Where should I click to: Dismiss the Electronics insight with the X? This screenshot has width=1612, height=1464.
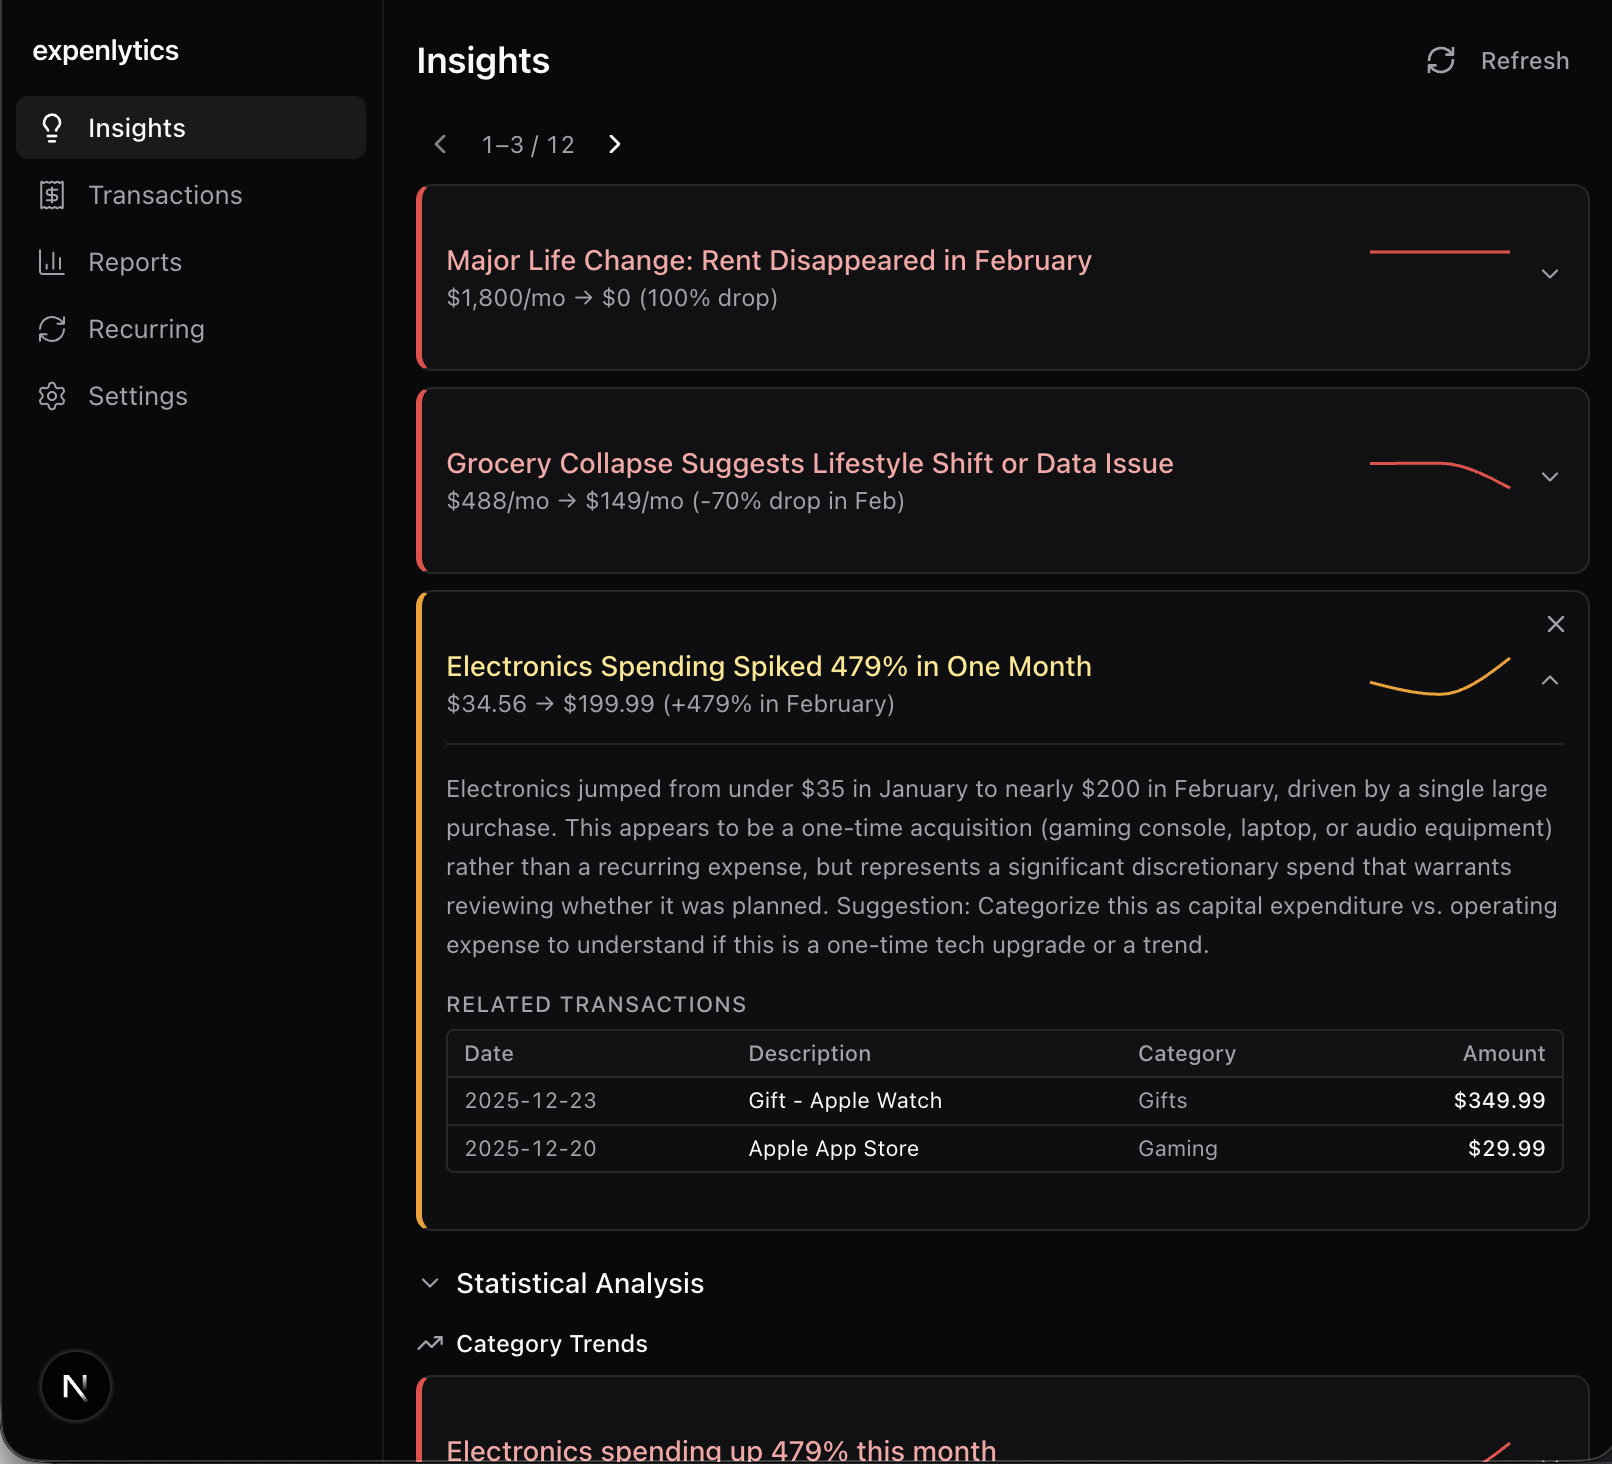pyautogui.click(x=1556, y=623)
